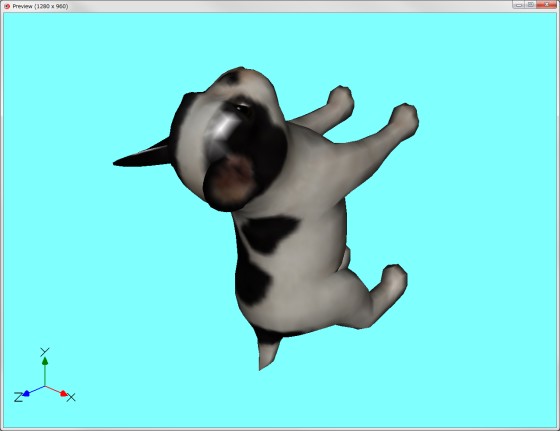
Task: Maximize the Preview window
Action: pos(530,4)
